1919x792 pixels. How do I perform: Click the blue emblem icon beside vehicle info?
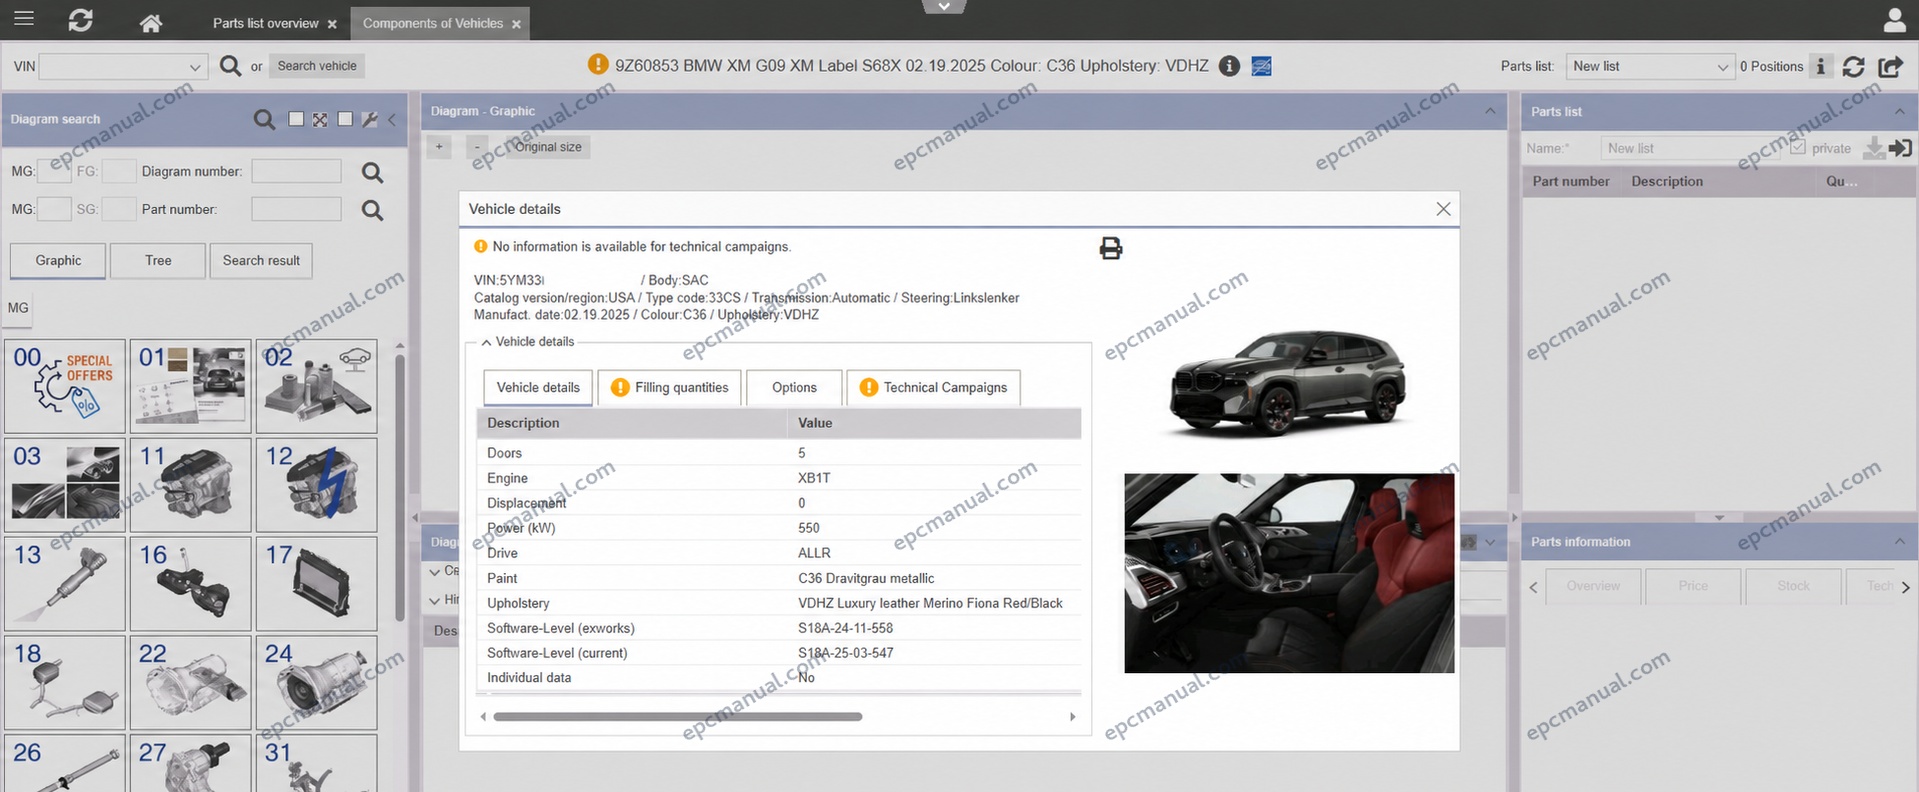click(x=1262, y=66)
